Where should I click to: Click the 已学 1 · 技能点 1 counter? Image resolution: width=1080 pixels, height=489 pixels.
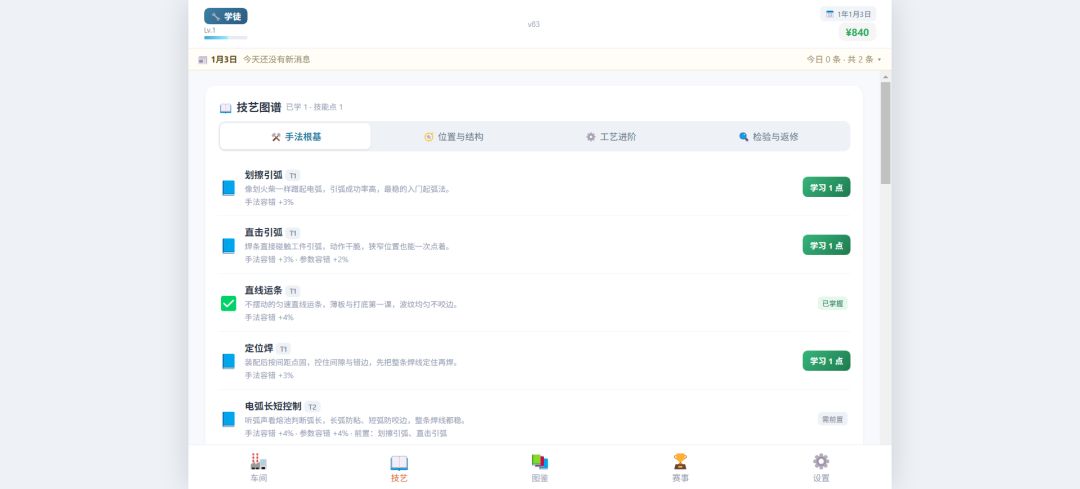[x=314, y=107]
